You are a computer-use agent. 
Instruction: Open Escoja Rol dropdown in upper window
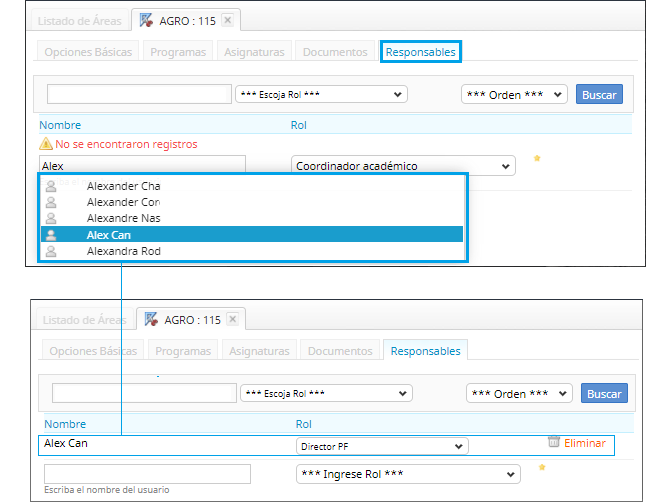321,94
